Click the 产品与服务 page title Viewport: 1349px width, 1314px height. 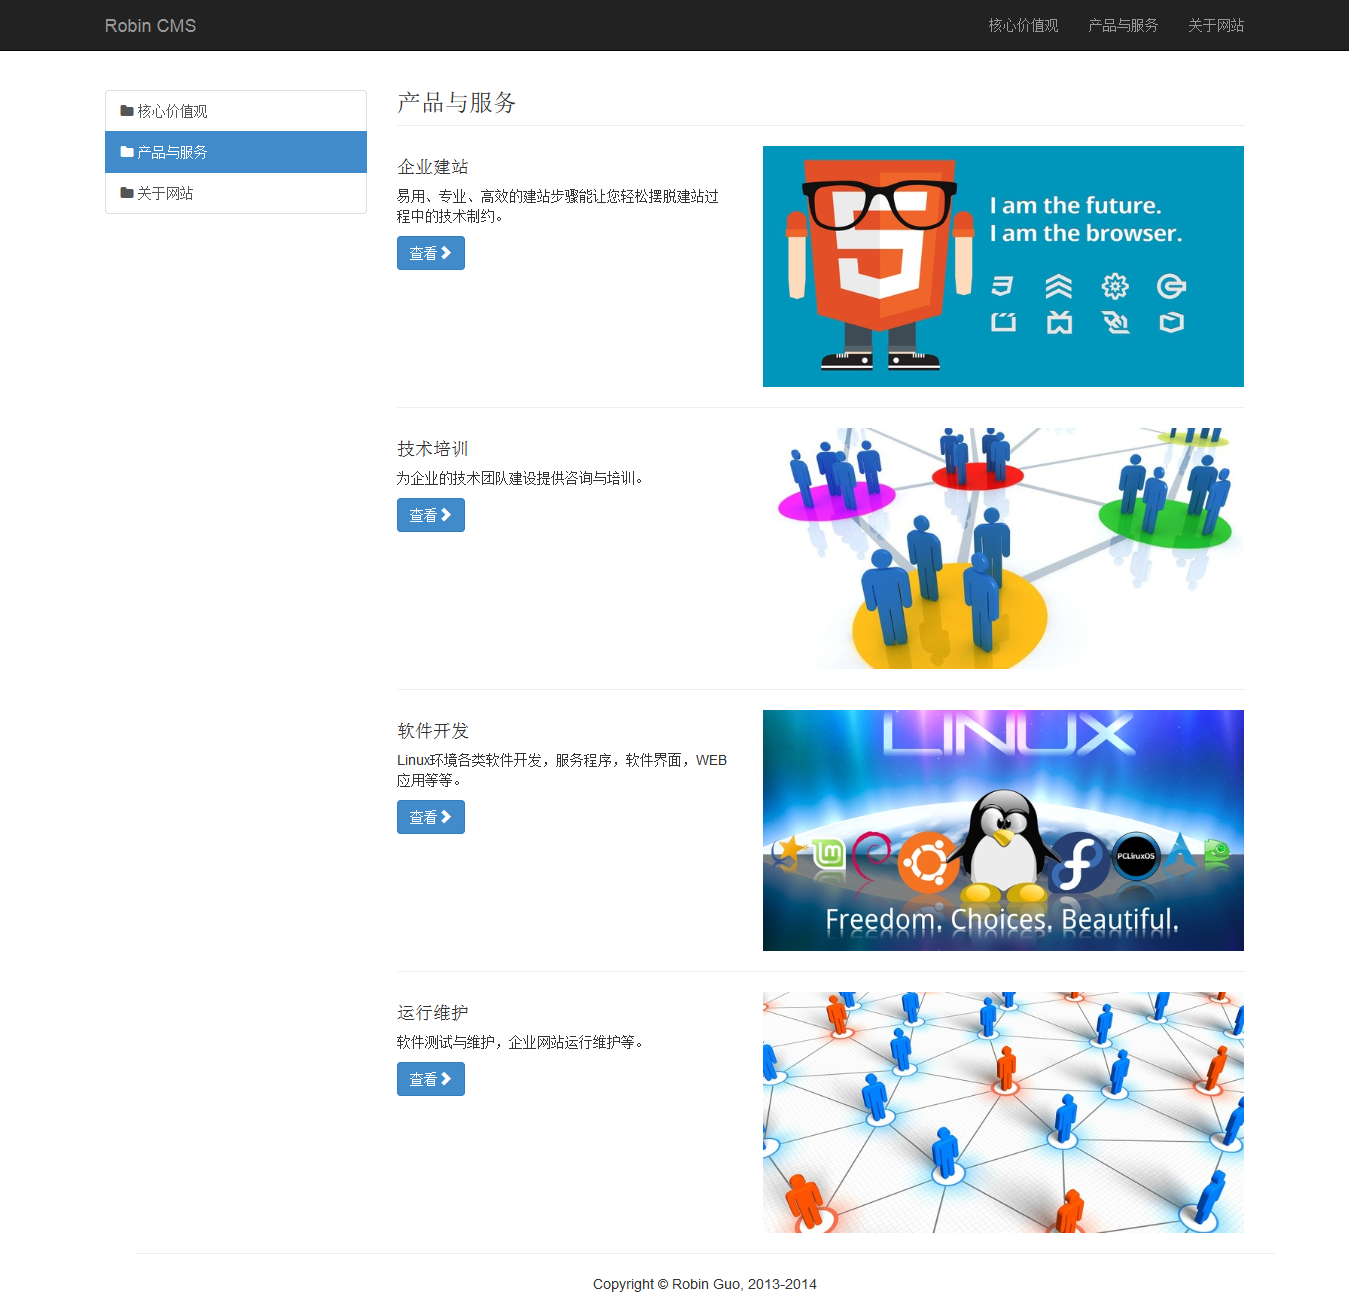click(x=457, y=103)
